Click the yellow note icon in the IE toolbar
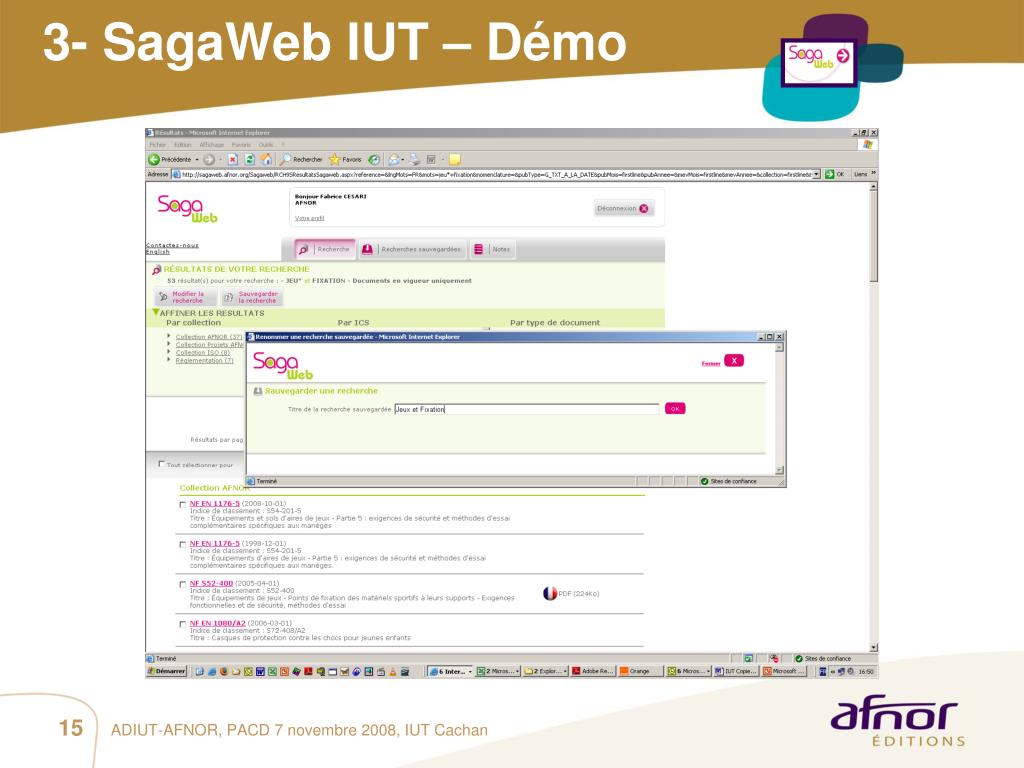Viewport: 1024px width, 768px height. click(x=455, y=159)
